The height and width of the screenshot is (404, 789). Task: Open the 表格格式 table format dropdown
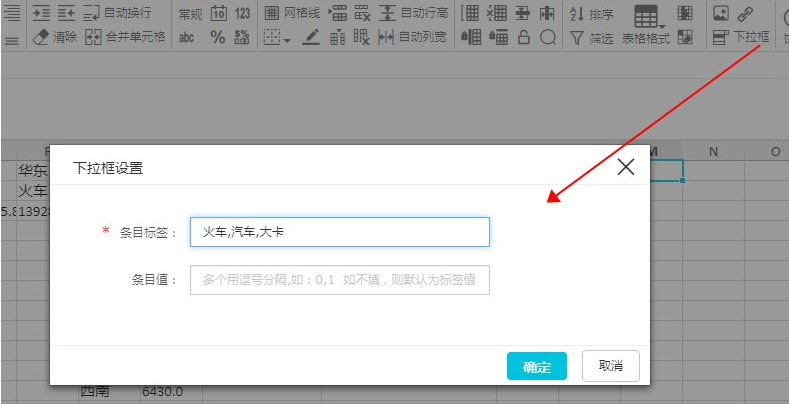tap(647, 25)
